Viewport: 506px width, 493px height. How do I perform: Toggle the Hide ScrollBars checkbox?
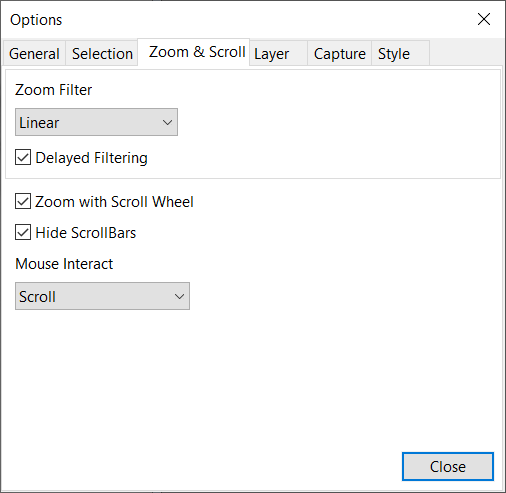[x=23, y=232]
